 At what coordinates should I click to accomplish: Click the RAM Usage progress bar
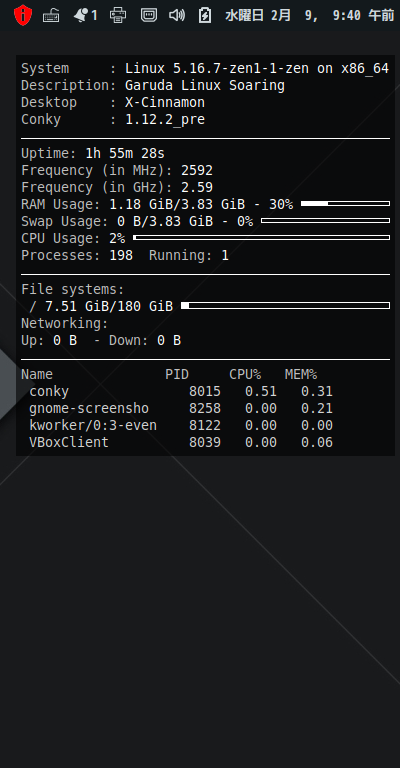[x=345, y=203]
